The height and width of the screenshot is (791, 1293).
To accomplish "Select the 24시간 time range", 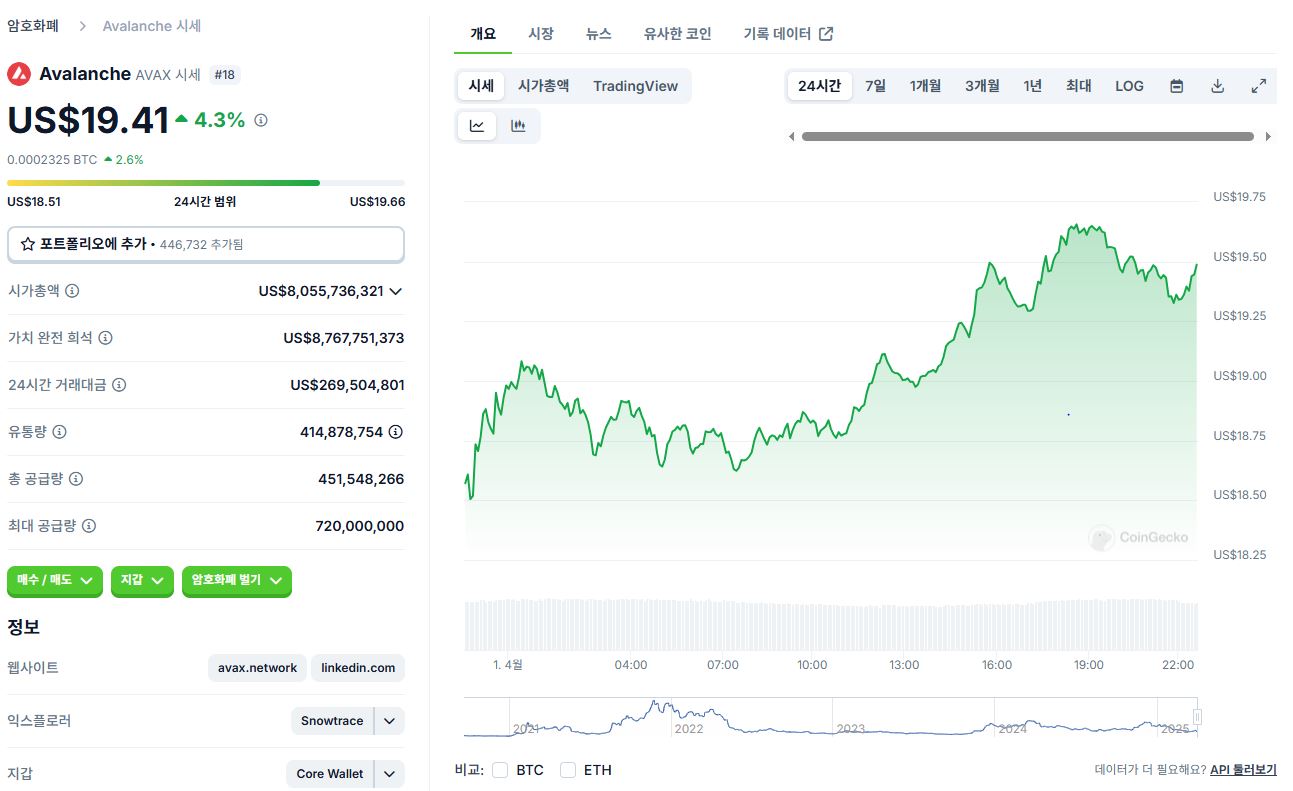I will pos(819,86).
